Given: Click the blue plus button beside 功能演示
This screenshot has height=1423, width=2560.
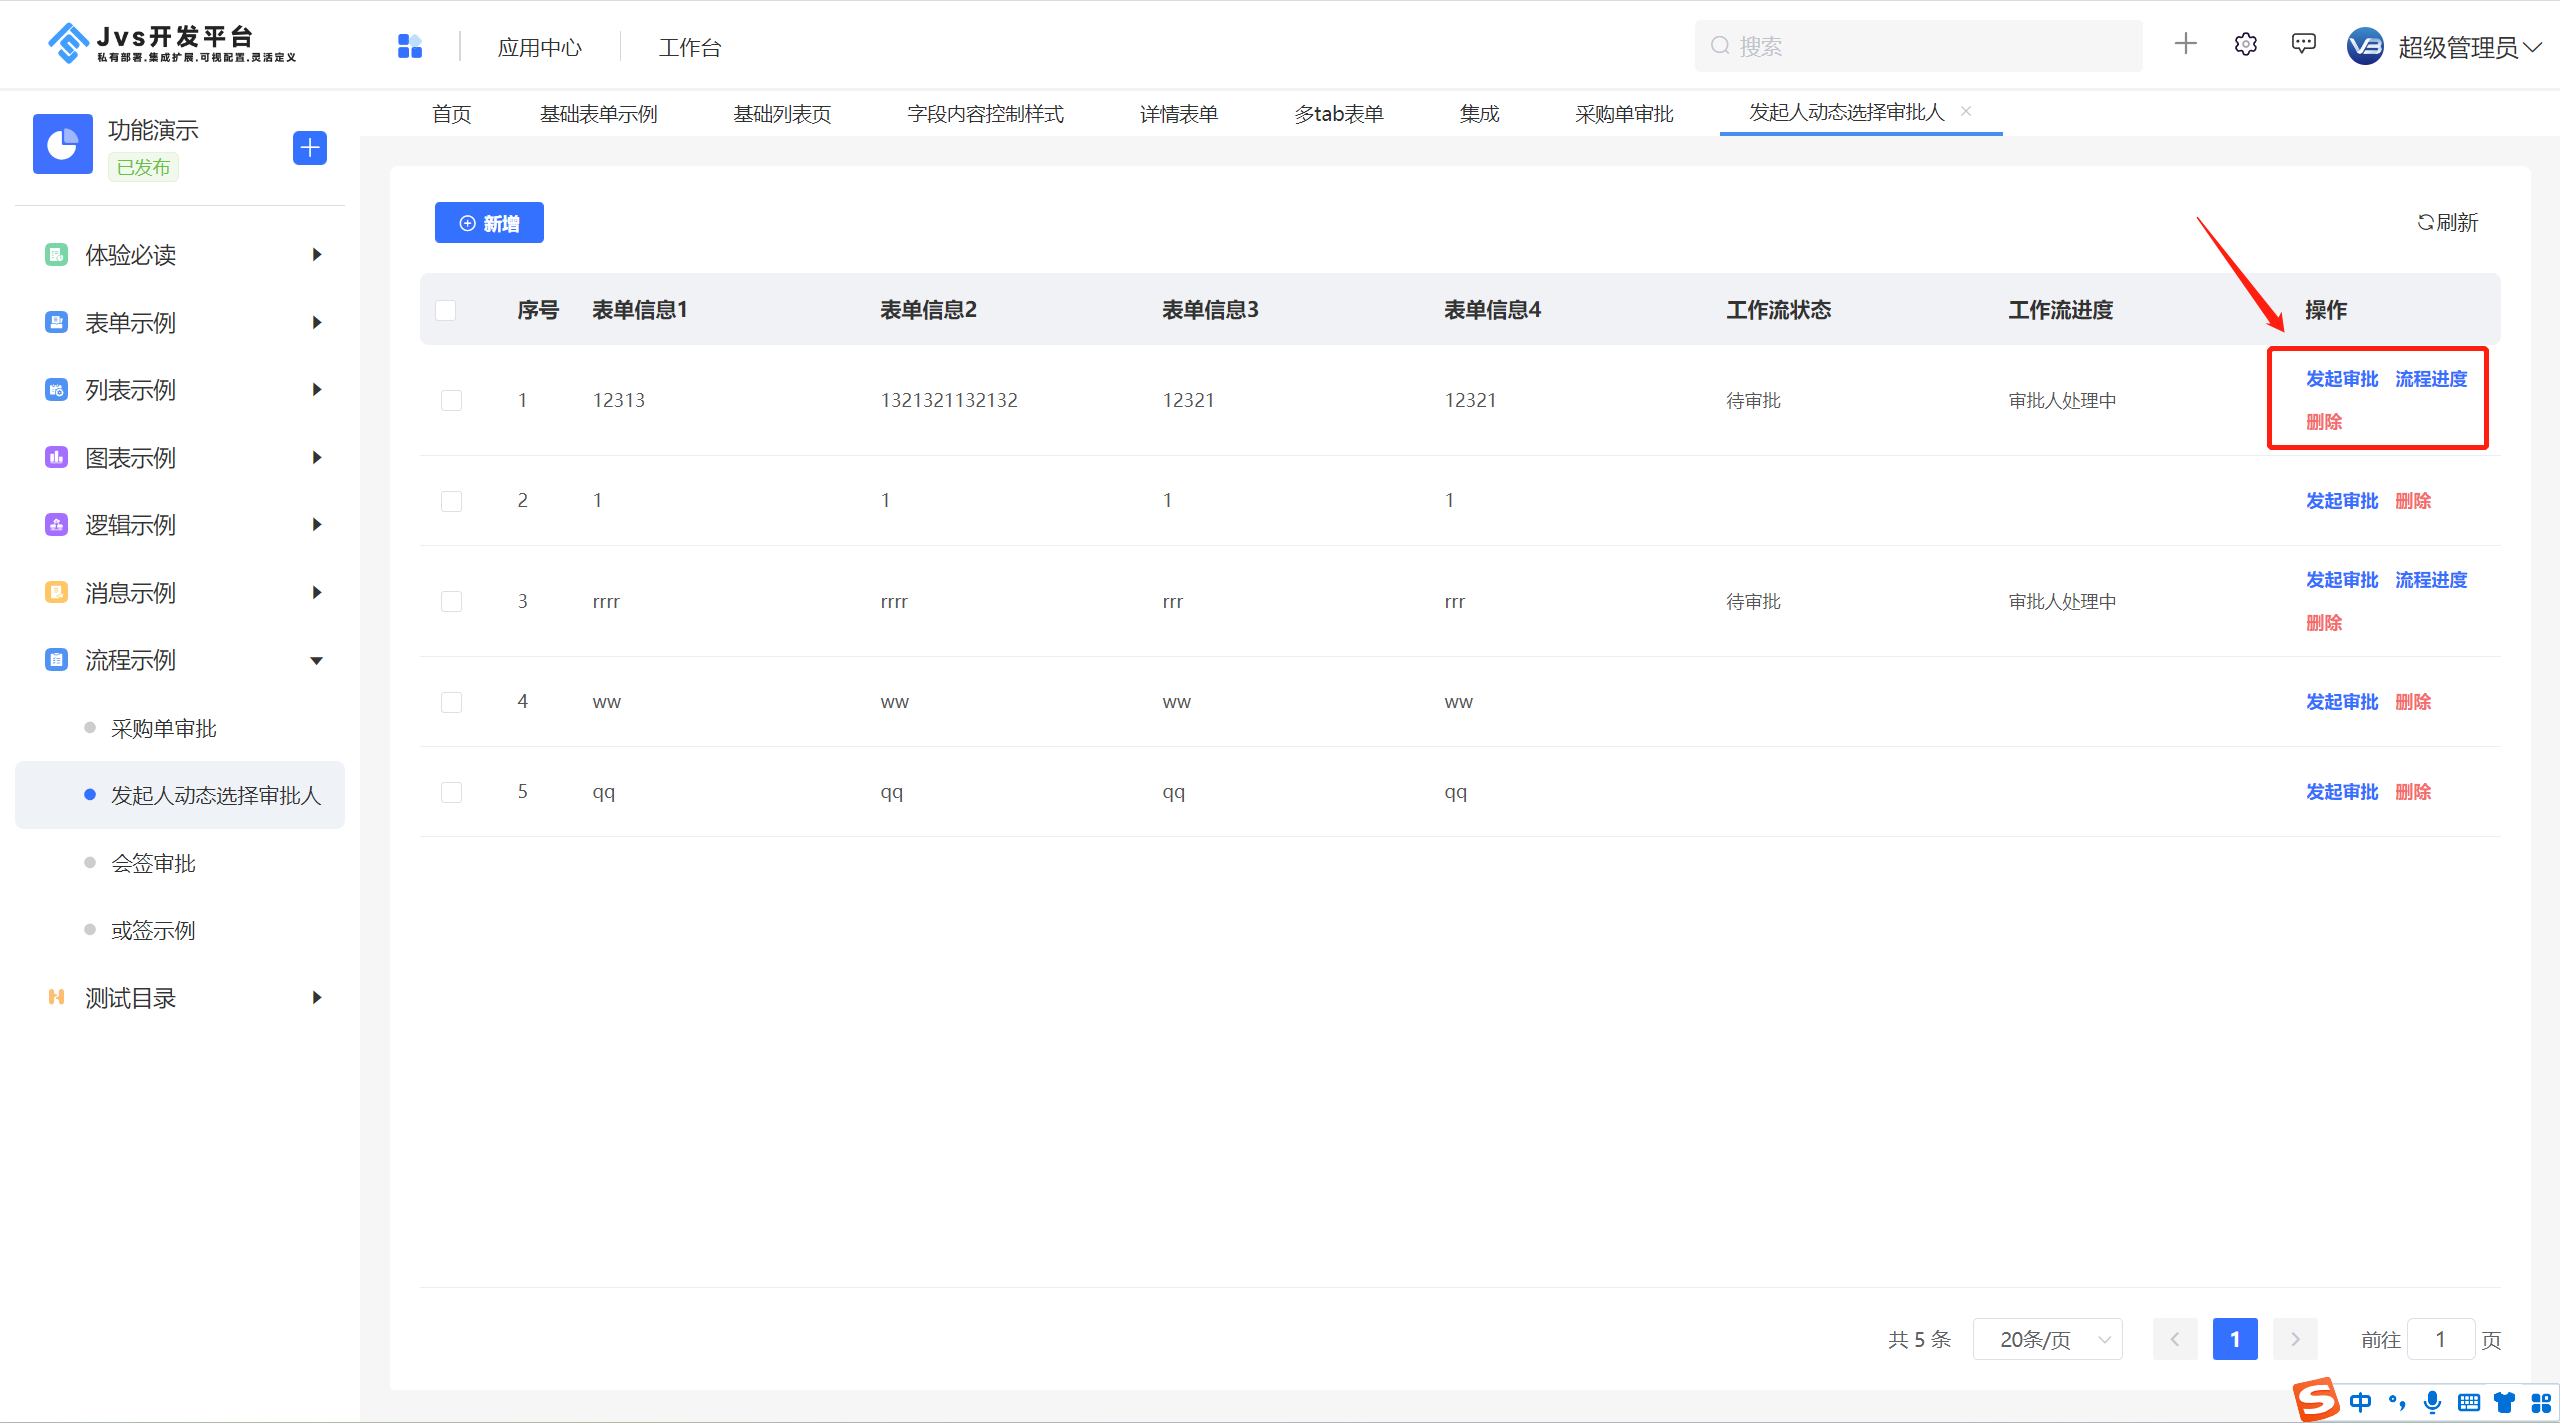Looking at the screenshot, I should (310, 148).
